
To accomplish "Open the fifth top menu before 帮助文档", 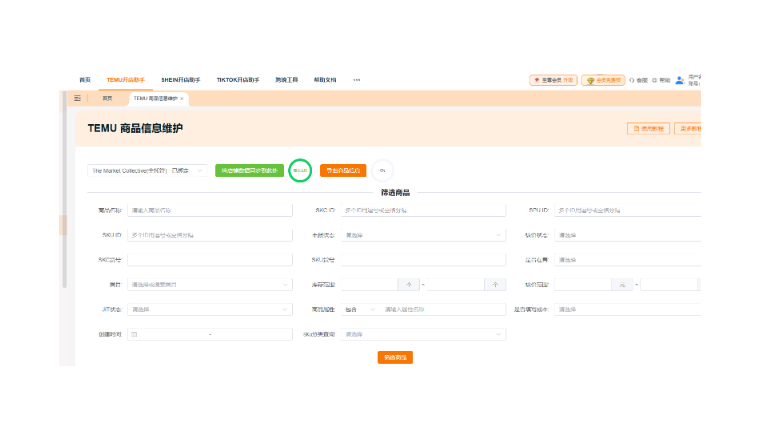I will click(286, 80).
